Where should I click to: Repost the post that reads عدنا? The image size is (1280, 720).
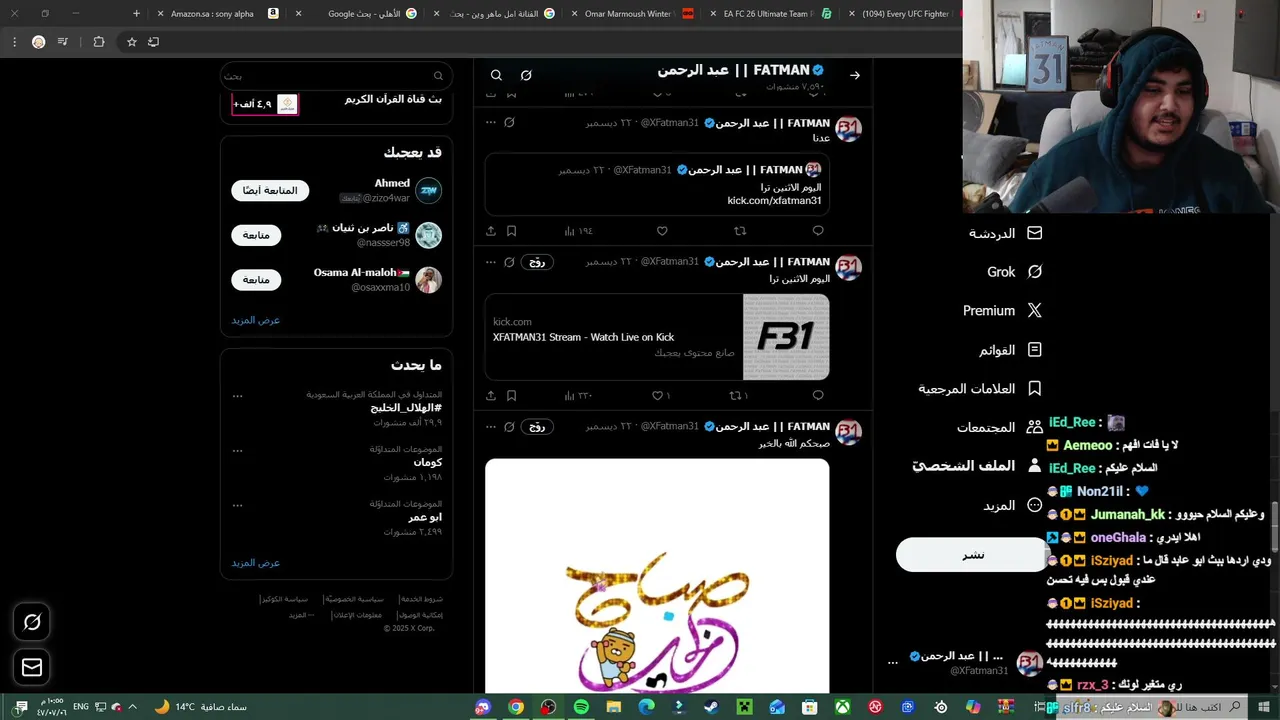click(740, 231)
